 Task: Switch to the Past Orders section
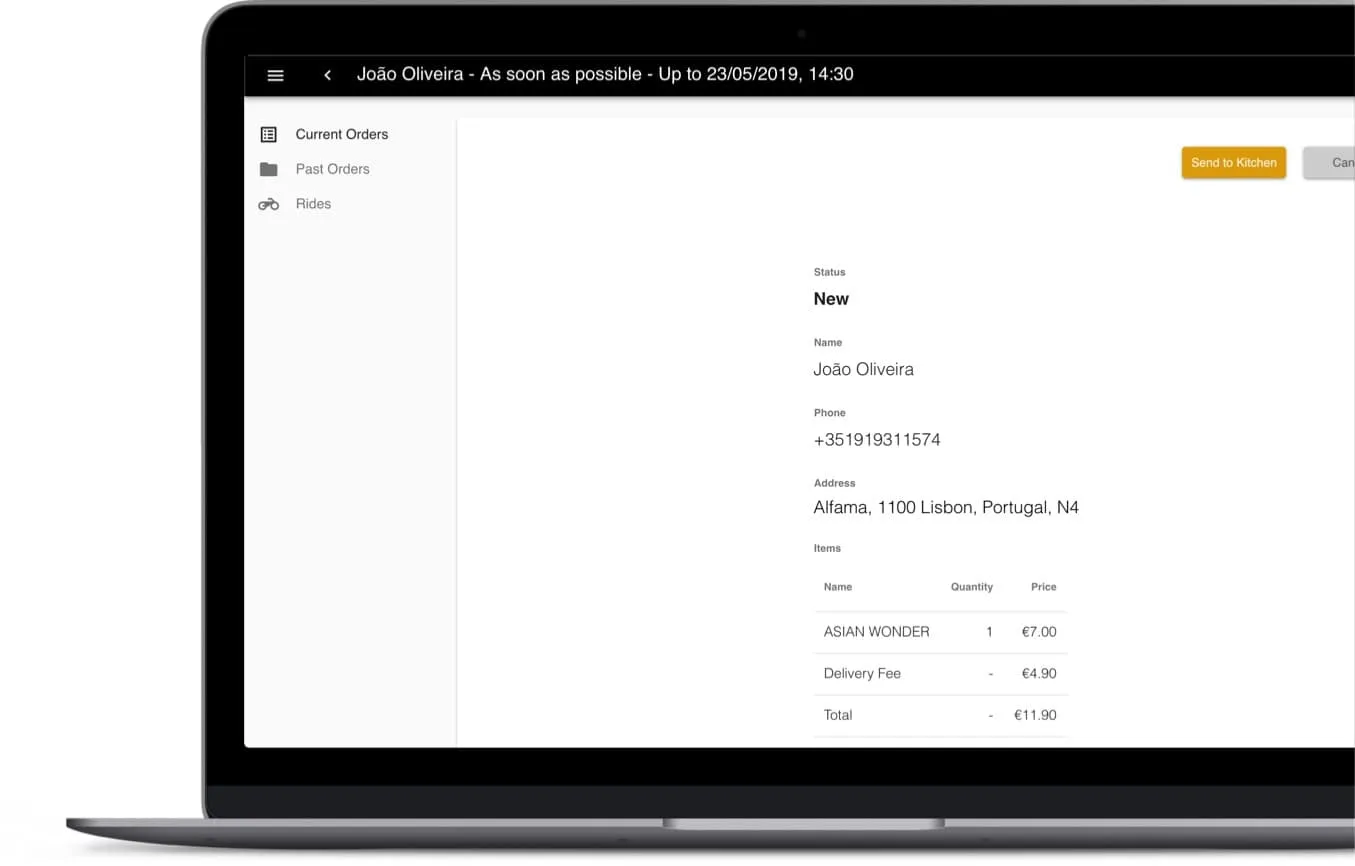click(332, 168)
